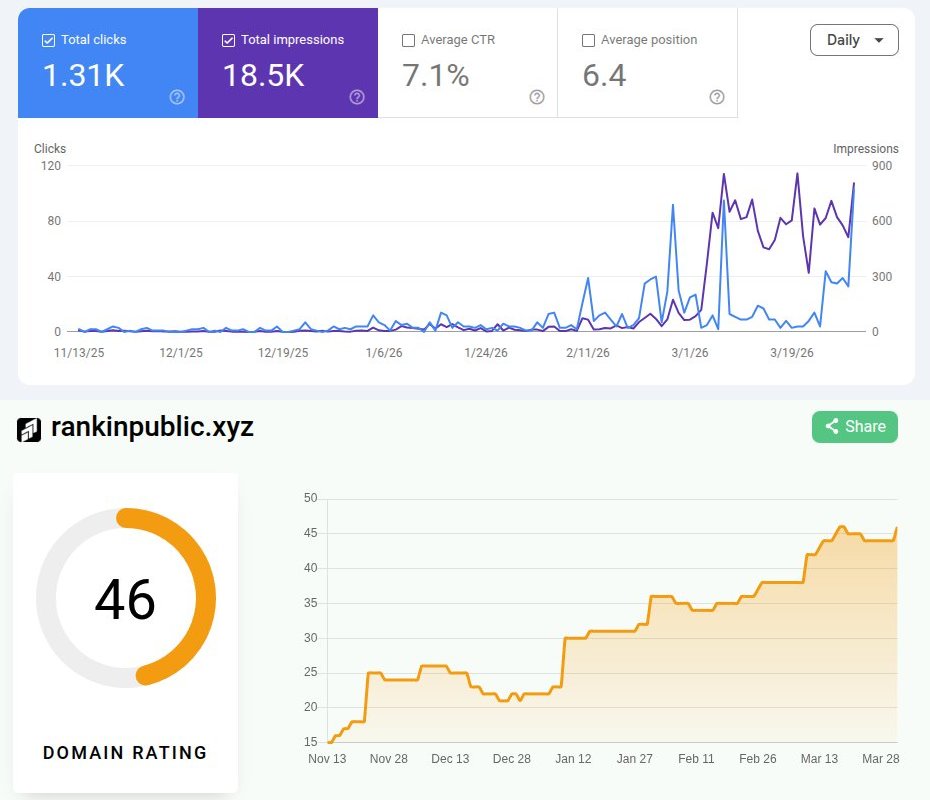Click the 1/6/26 date axis label
930x800 pixels.
pos(384,353)
